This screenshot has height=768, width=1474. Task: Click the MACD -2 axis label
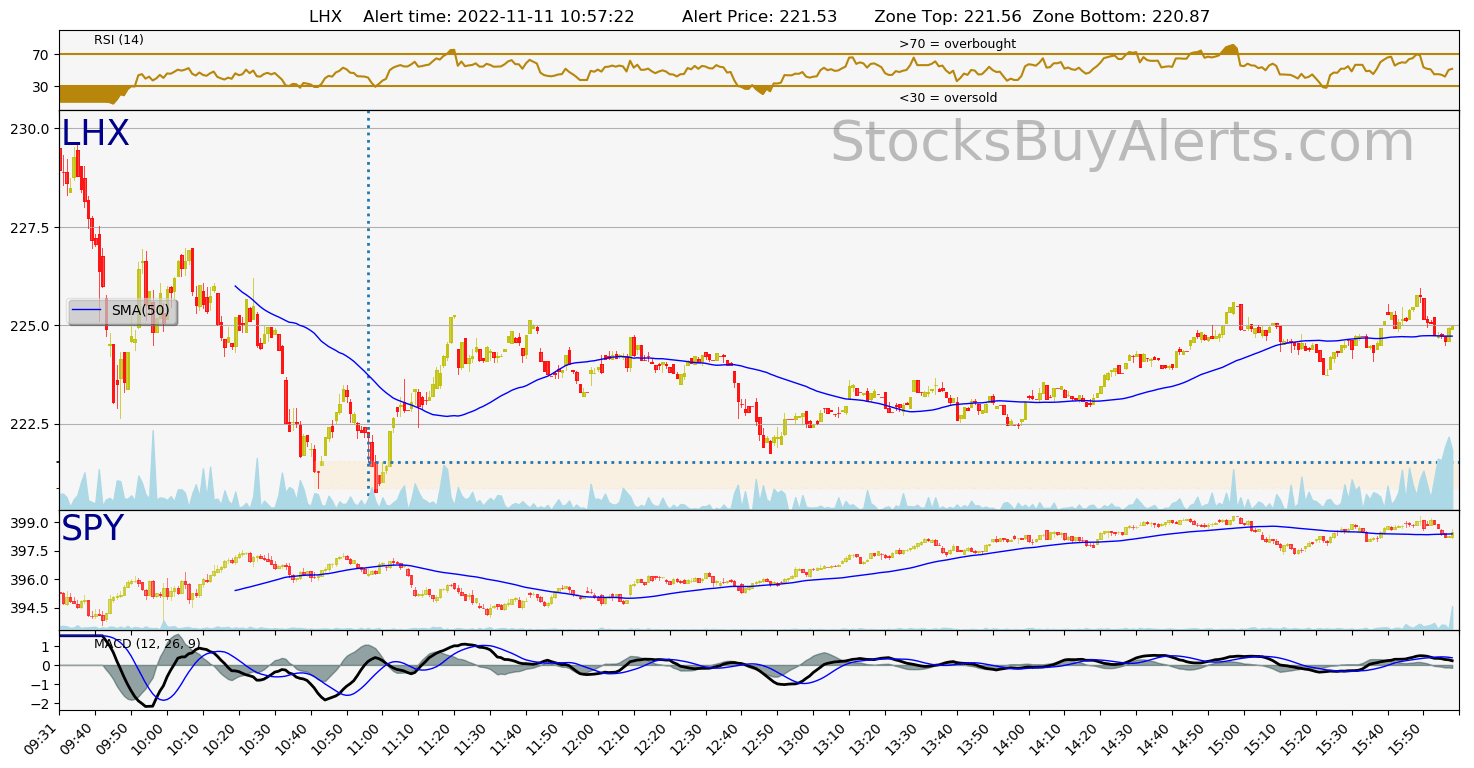click(x=41, y=704)
